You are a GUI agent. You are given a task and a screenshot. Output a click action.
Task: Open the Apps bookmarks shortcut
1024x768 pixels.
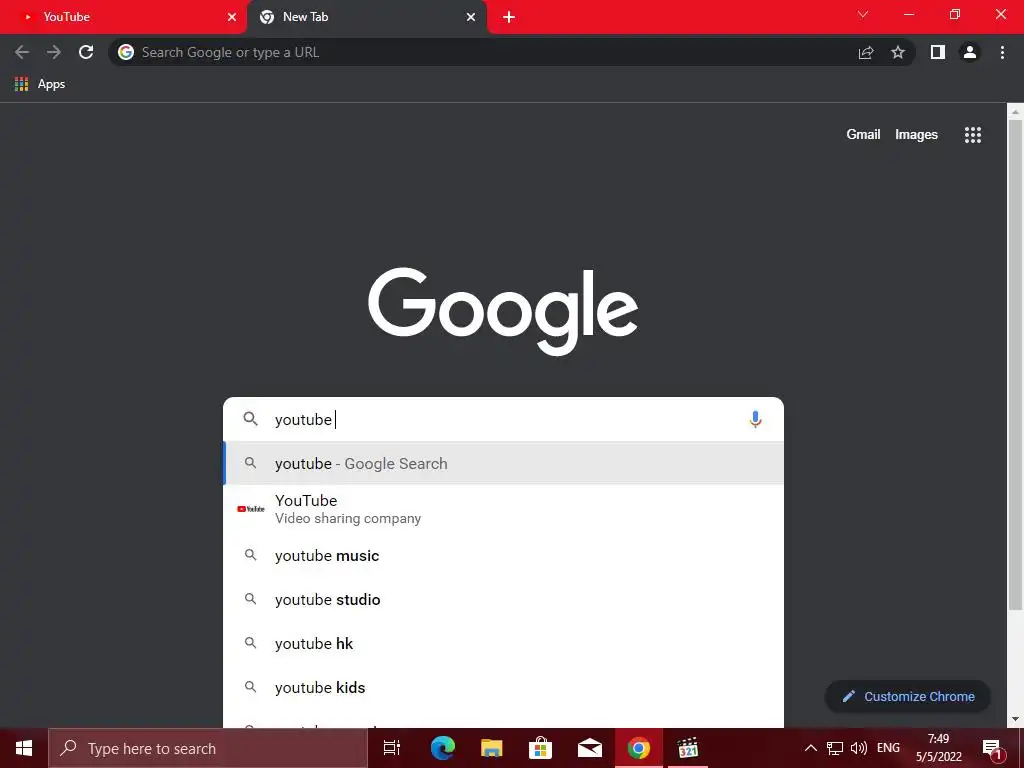pos(40,84)
